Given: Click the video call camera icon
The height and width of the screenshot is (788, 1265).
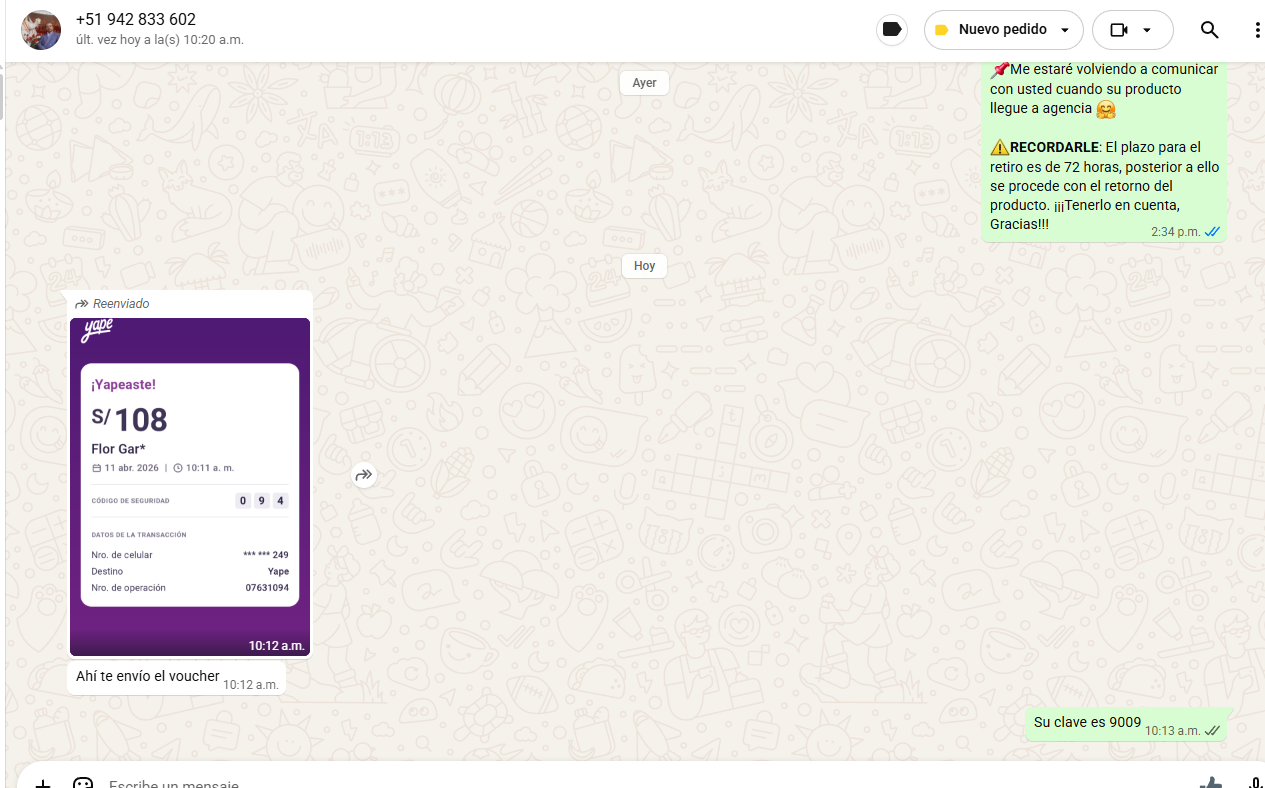Looking at the screenshot, I should [x=1119, y=30].
